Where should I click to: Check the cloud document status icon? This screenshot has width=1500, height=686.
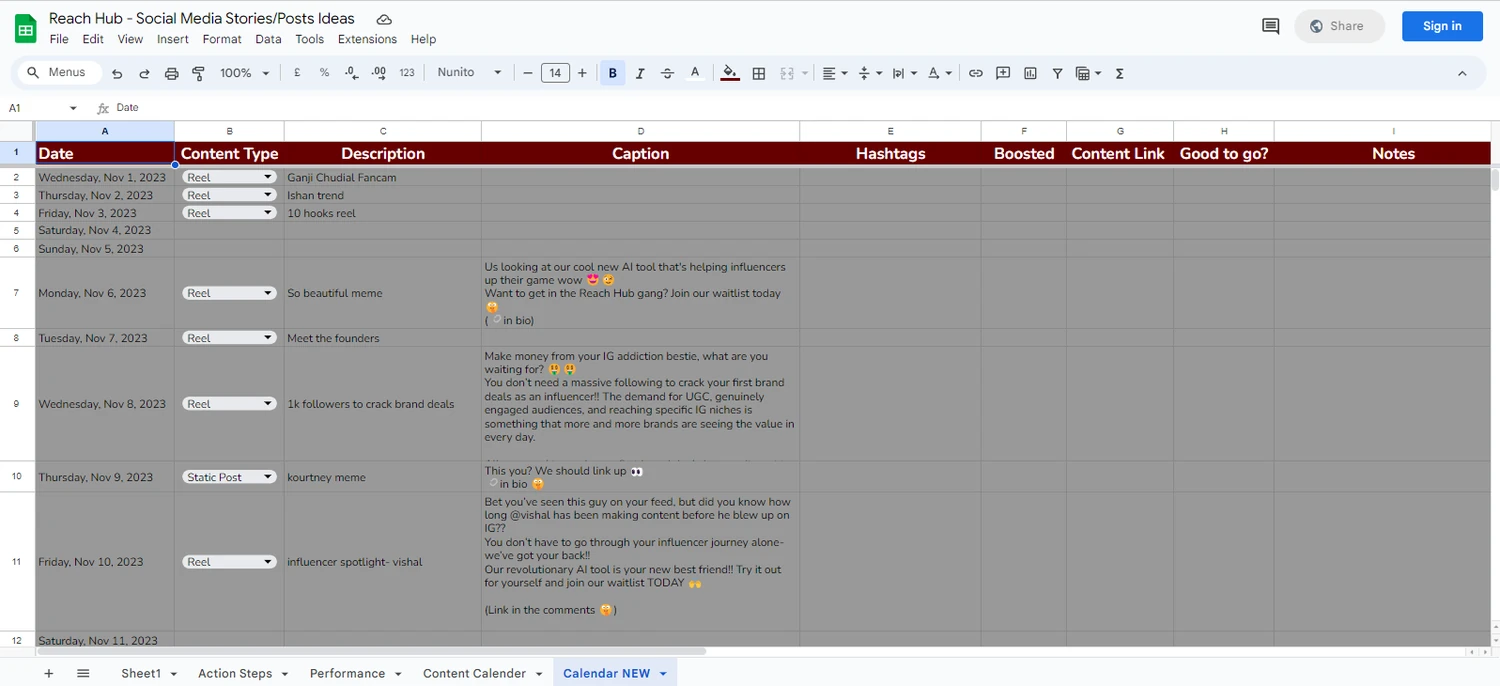point(384,19)
